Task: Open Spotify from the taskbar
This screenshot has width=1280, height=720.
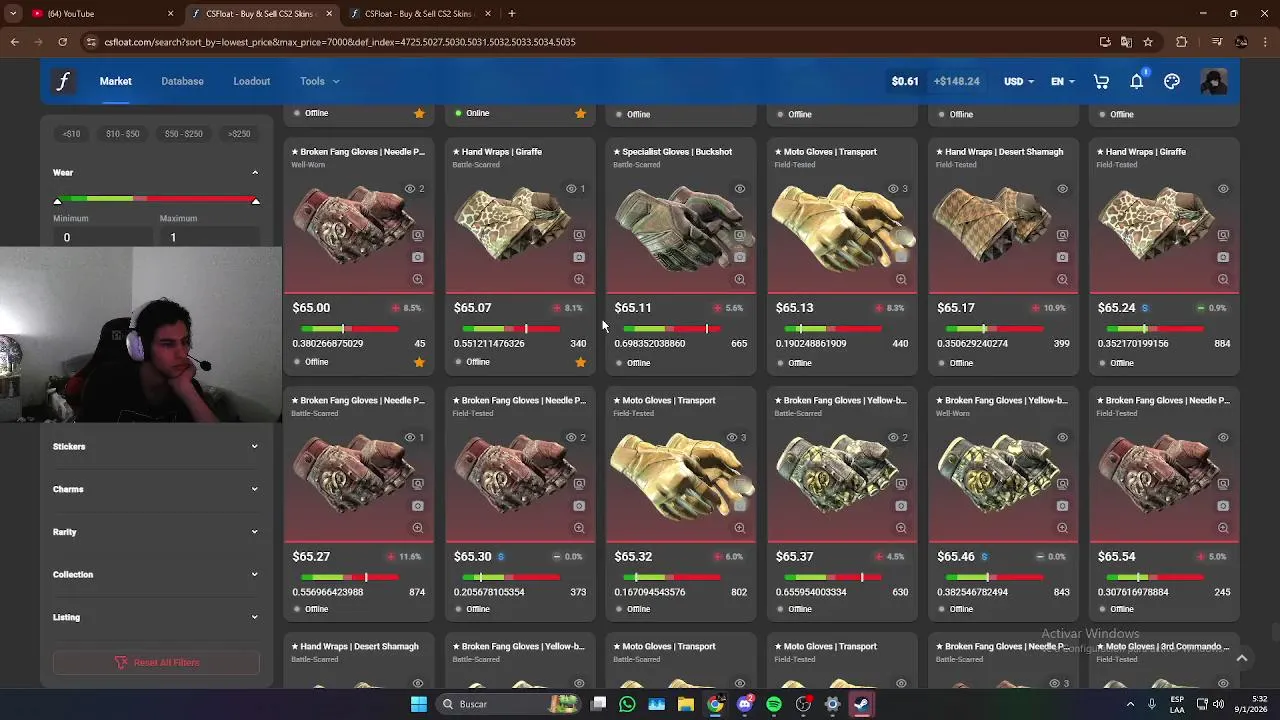Action: [x=774, y=704]
